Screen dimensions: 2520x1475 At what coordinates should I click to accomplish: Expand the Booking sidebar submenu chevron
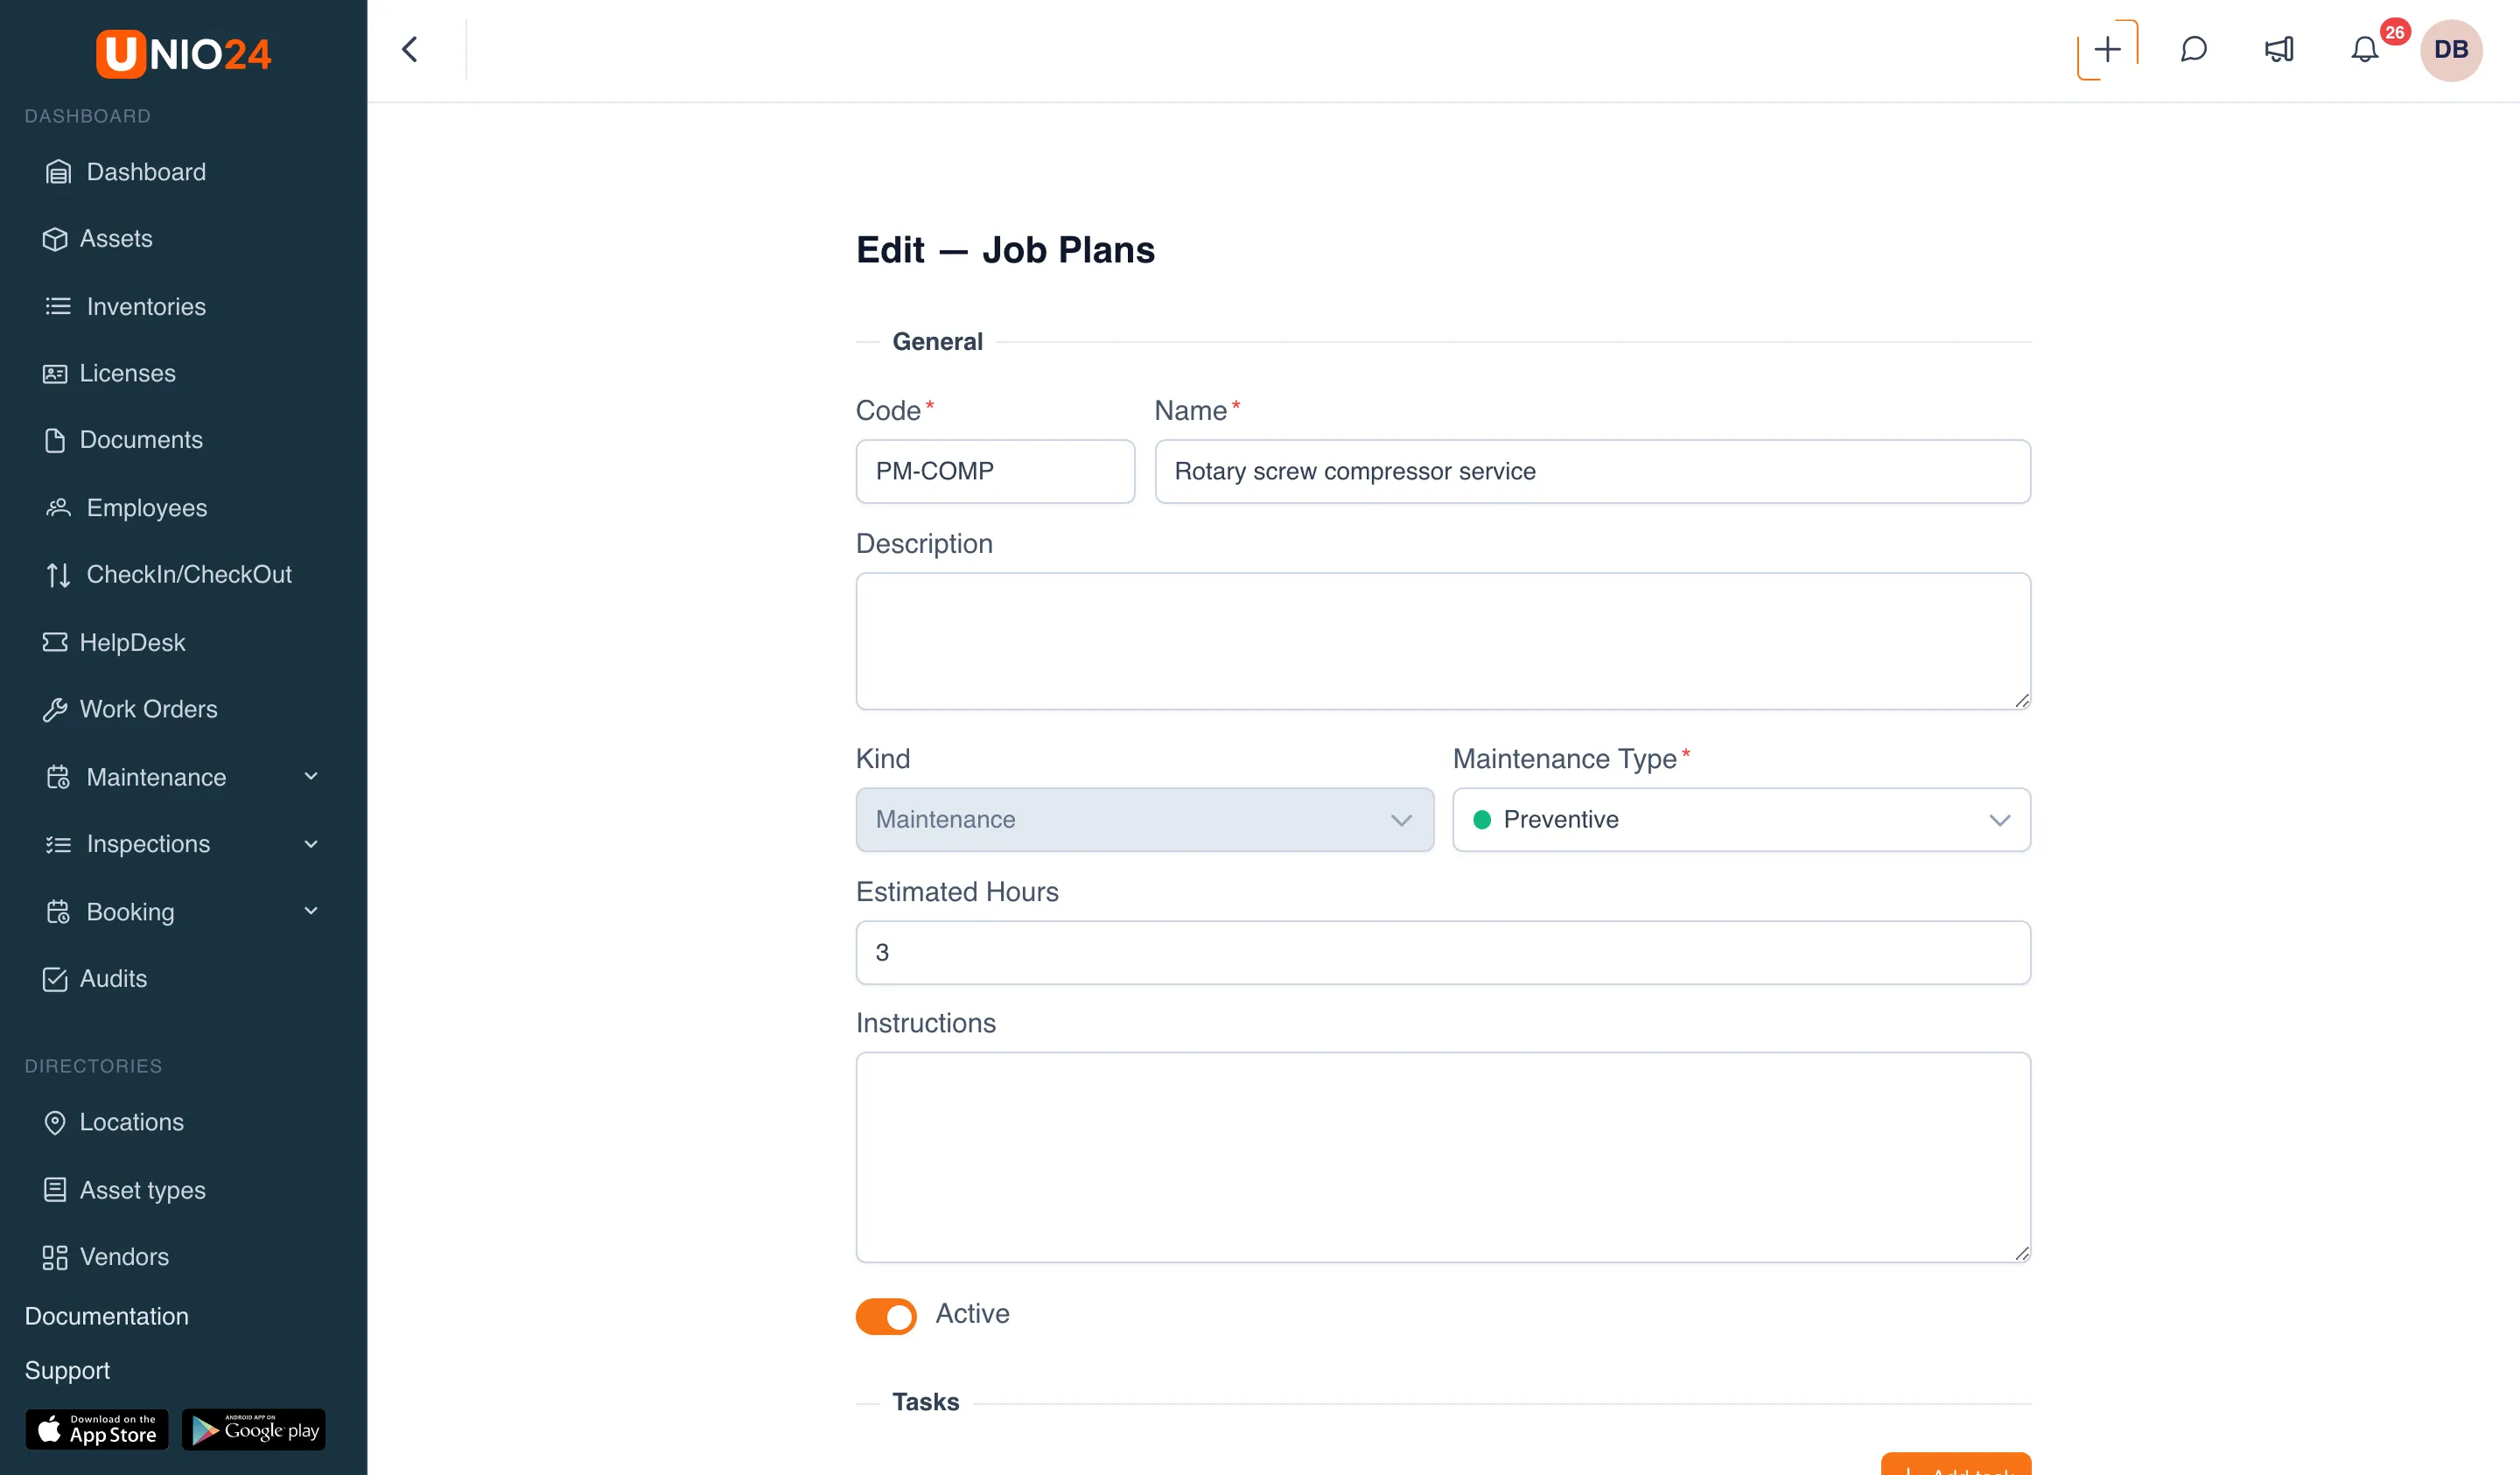pyautogui.click(x=311, y=911)
